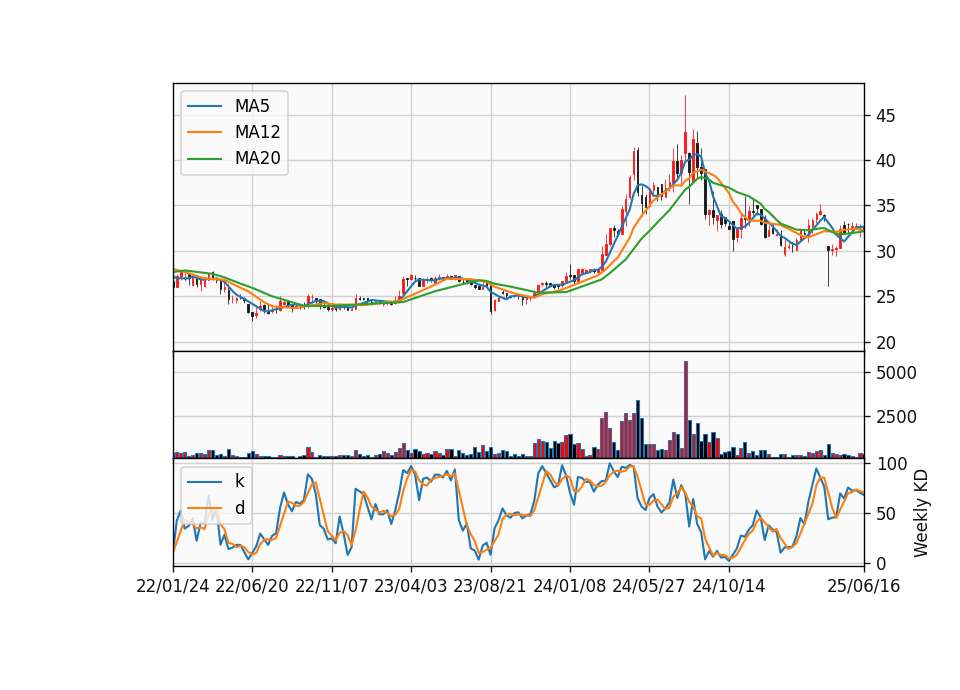Click the orange MA12 legend line sample
960x690 pixels.
(x=204, y=132)
